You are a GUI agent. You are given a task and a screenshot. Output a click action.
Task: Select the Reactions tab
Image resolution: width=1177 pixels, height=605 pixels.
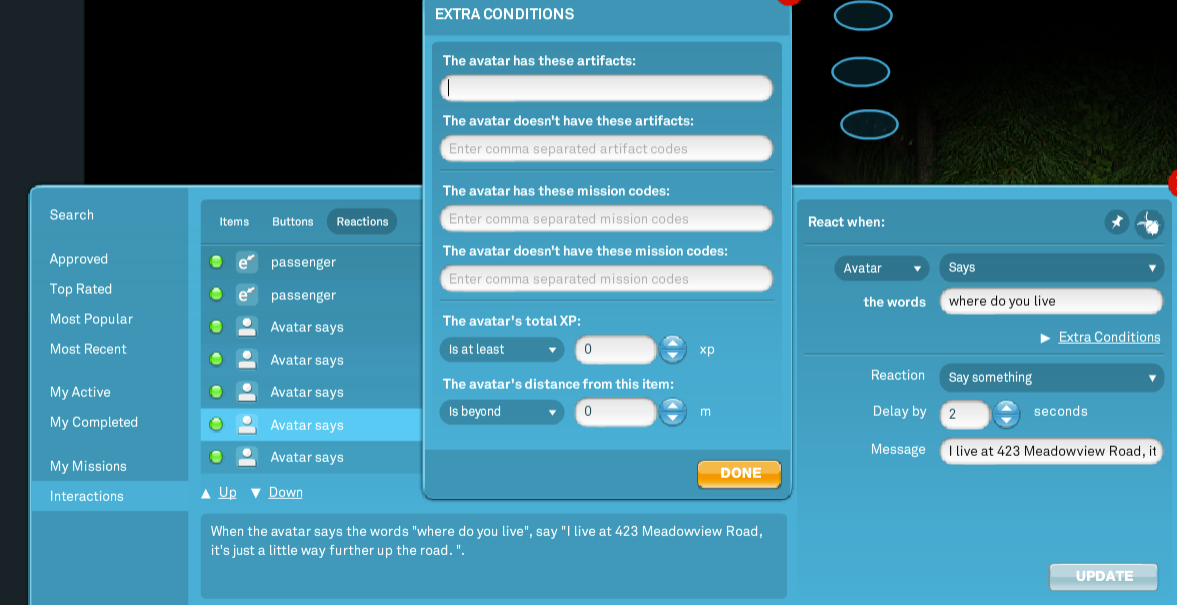click(362, 221)
